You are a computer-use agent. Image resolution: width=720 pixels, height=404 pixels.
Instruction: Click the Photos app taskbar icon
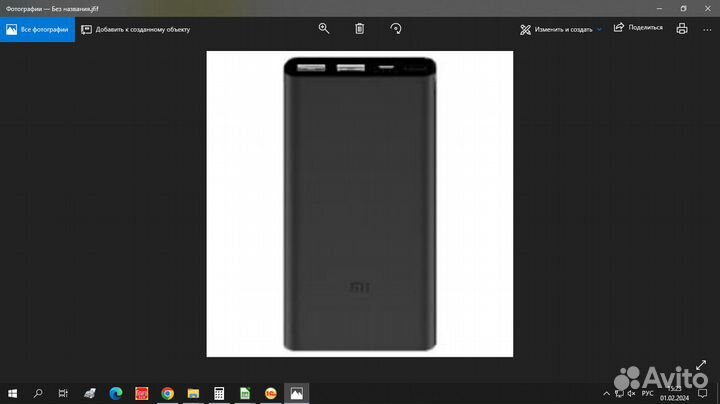tap(296, 393)
